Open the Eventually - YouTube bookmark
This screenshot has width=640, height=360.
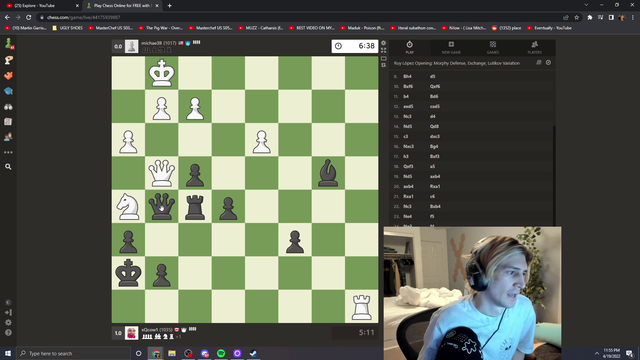point(549,28)
